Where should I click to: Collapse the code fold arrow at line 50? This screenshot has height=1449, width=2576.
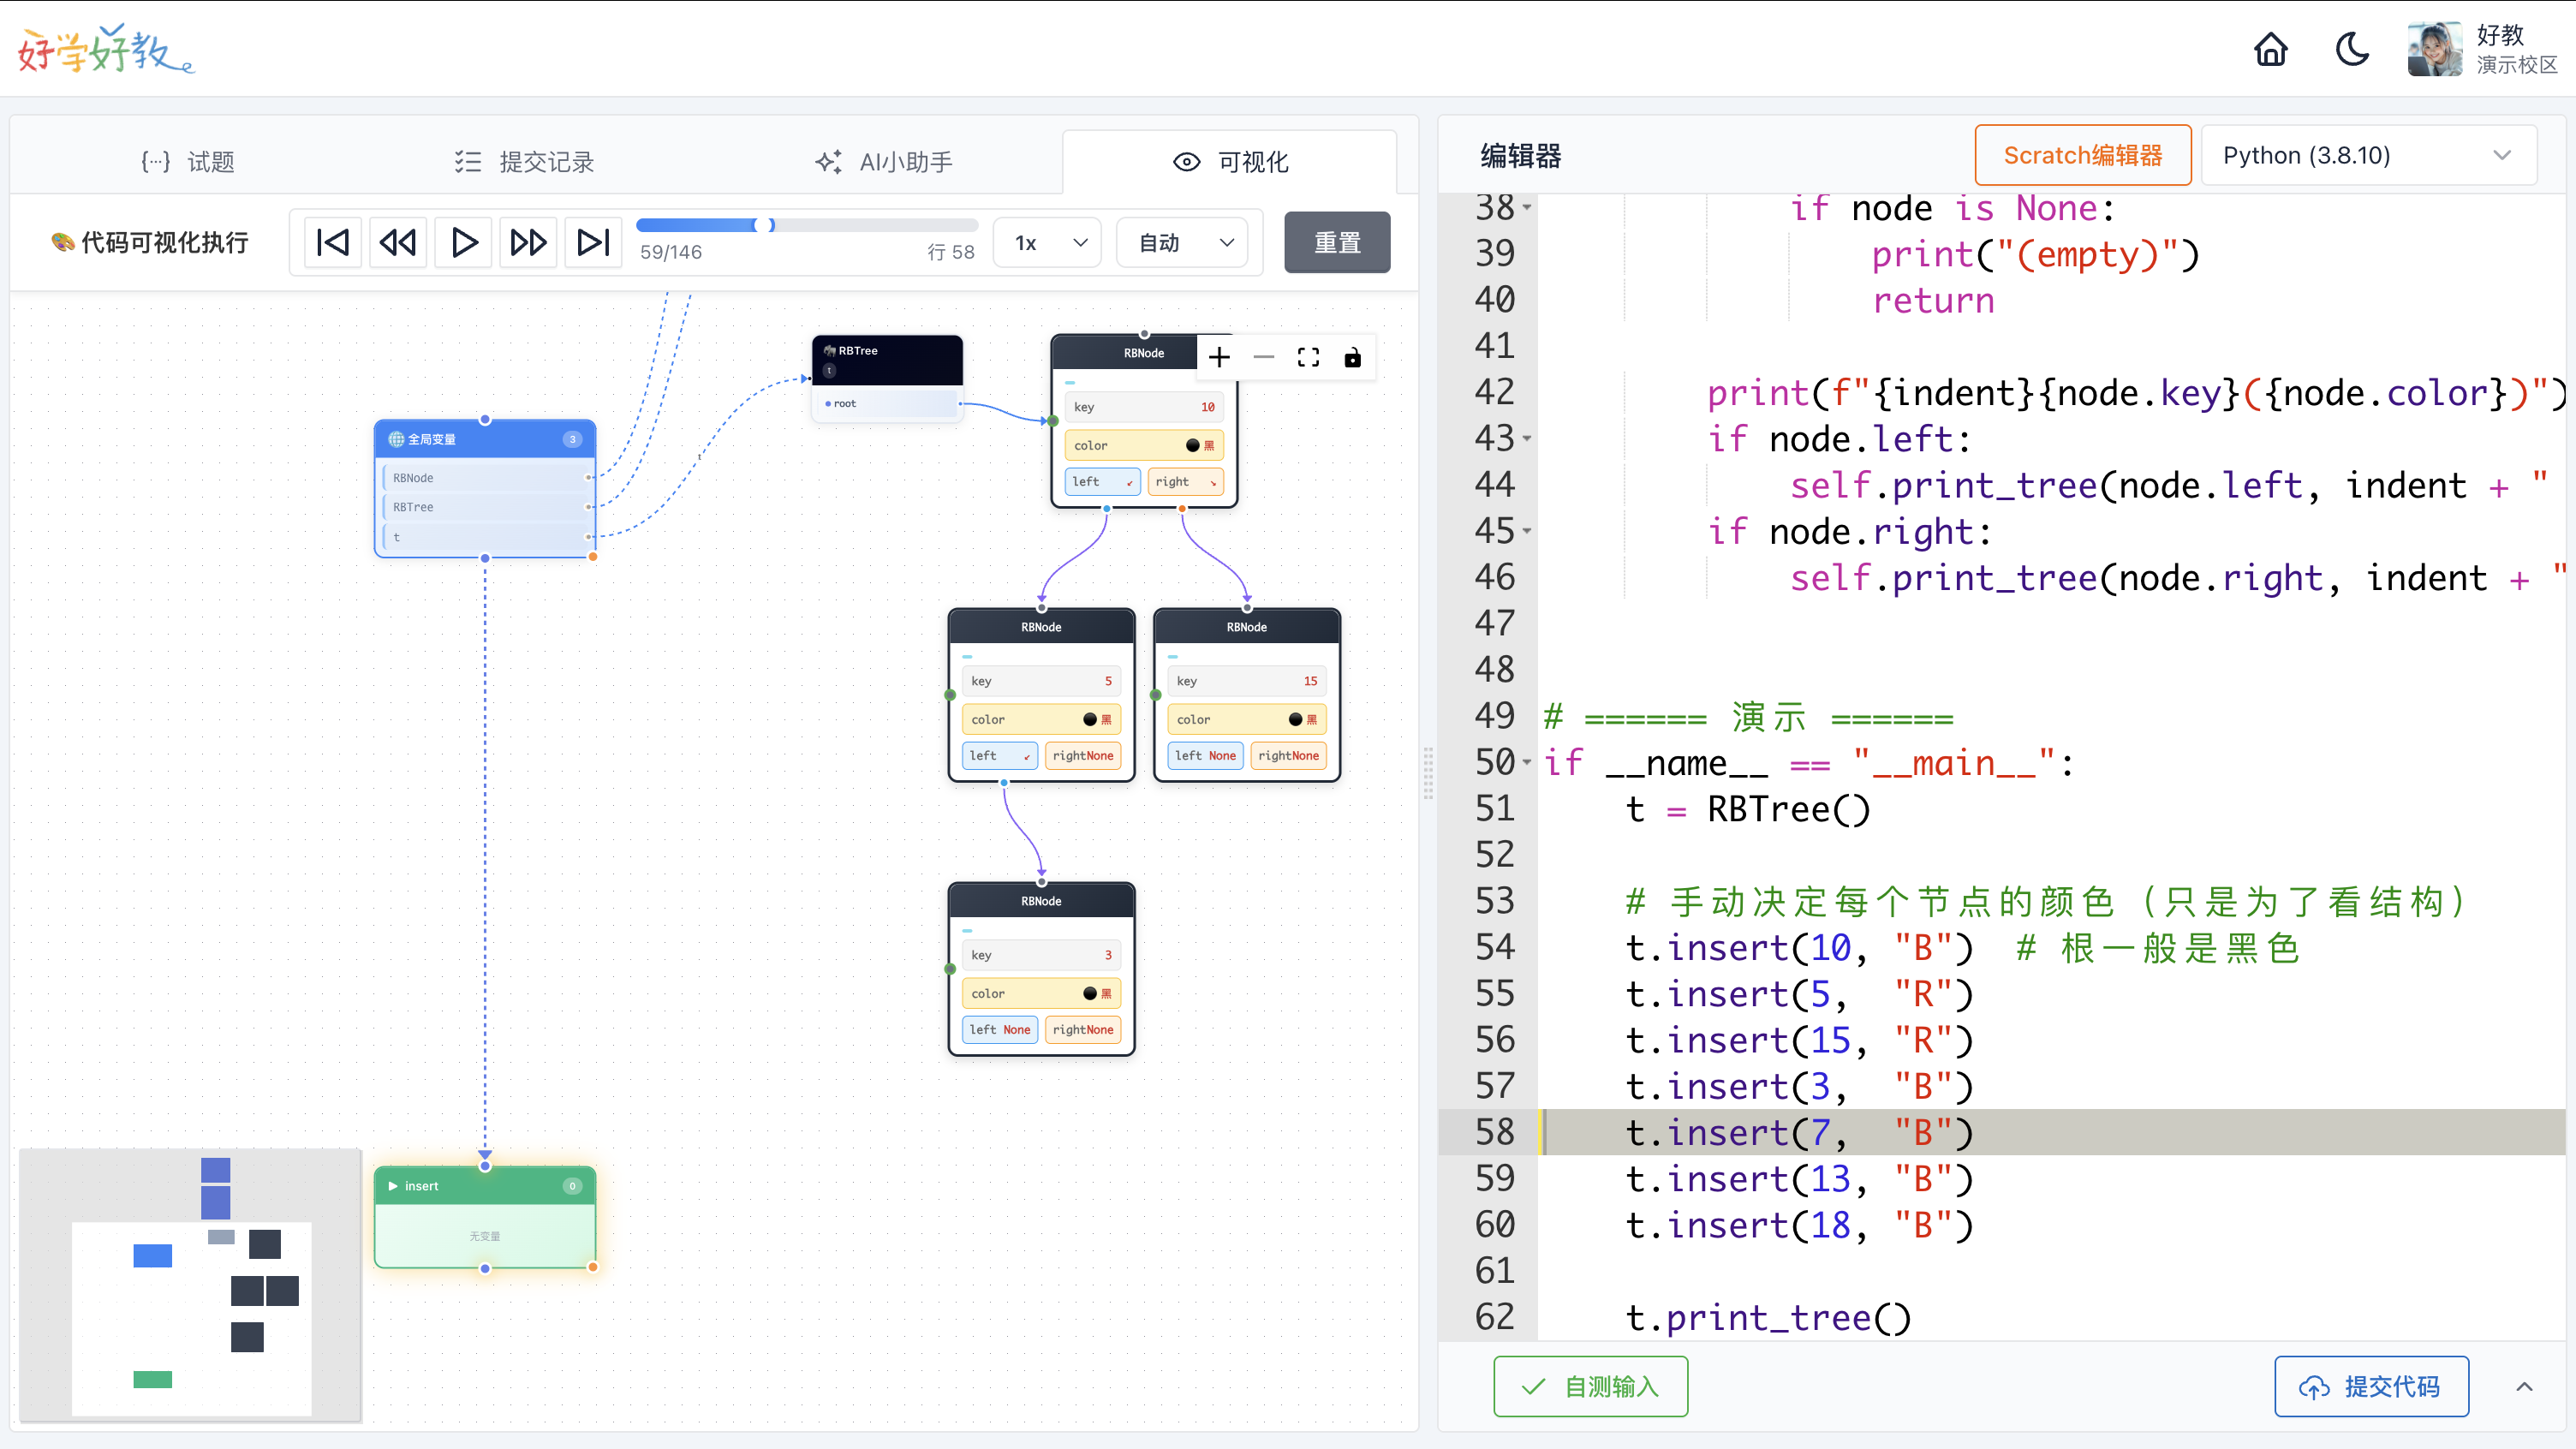coord(1527,763)
